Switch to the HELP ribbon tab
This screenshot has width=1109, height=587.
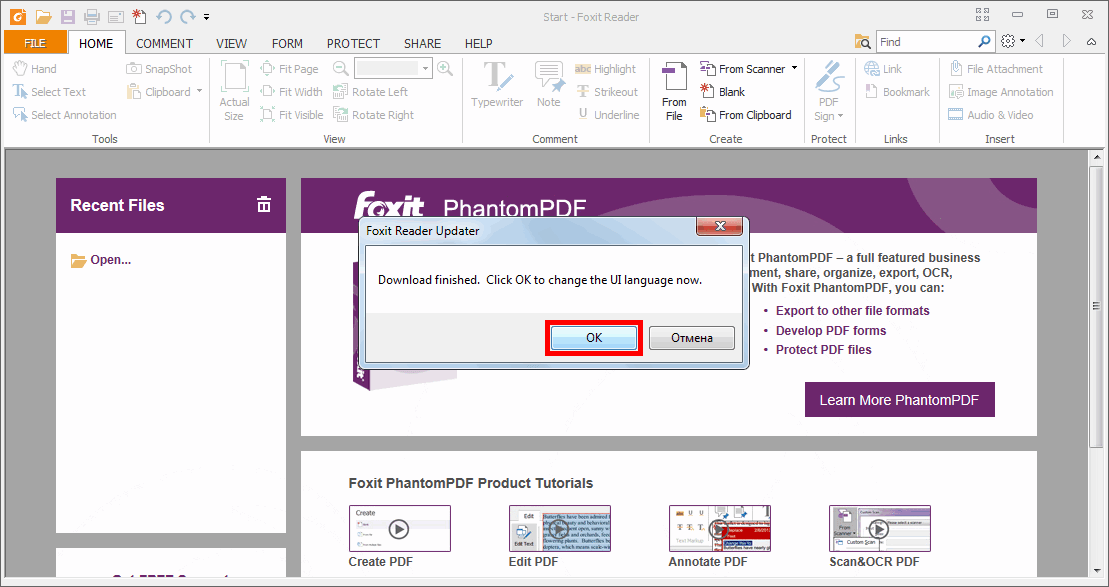tap(478, 43)
